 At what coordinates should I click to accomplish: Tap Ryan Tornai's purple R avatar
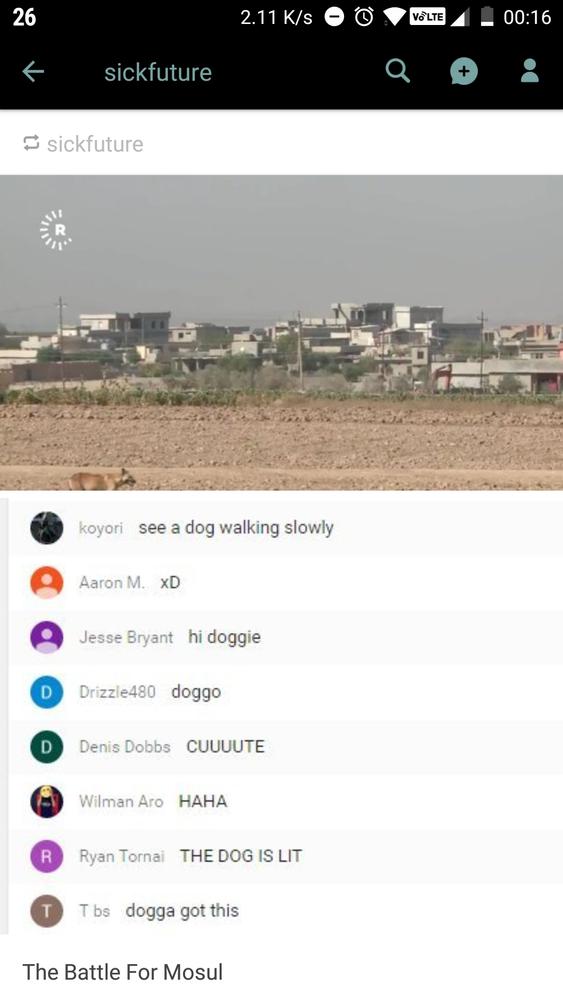[47, 857]
